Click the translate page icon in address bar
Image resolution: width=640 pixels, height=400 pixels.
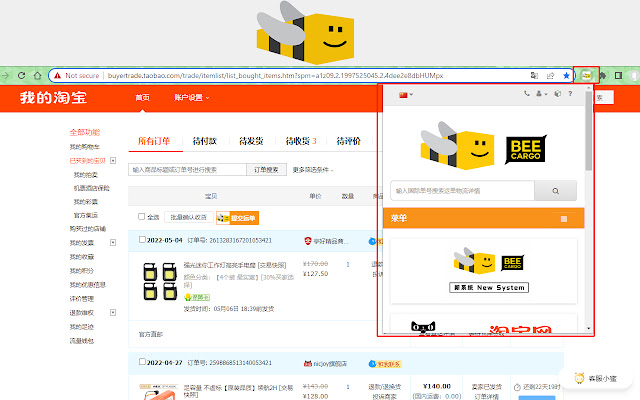[534, 76]
